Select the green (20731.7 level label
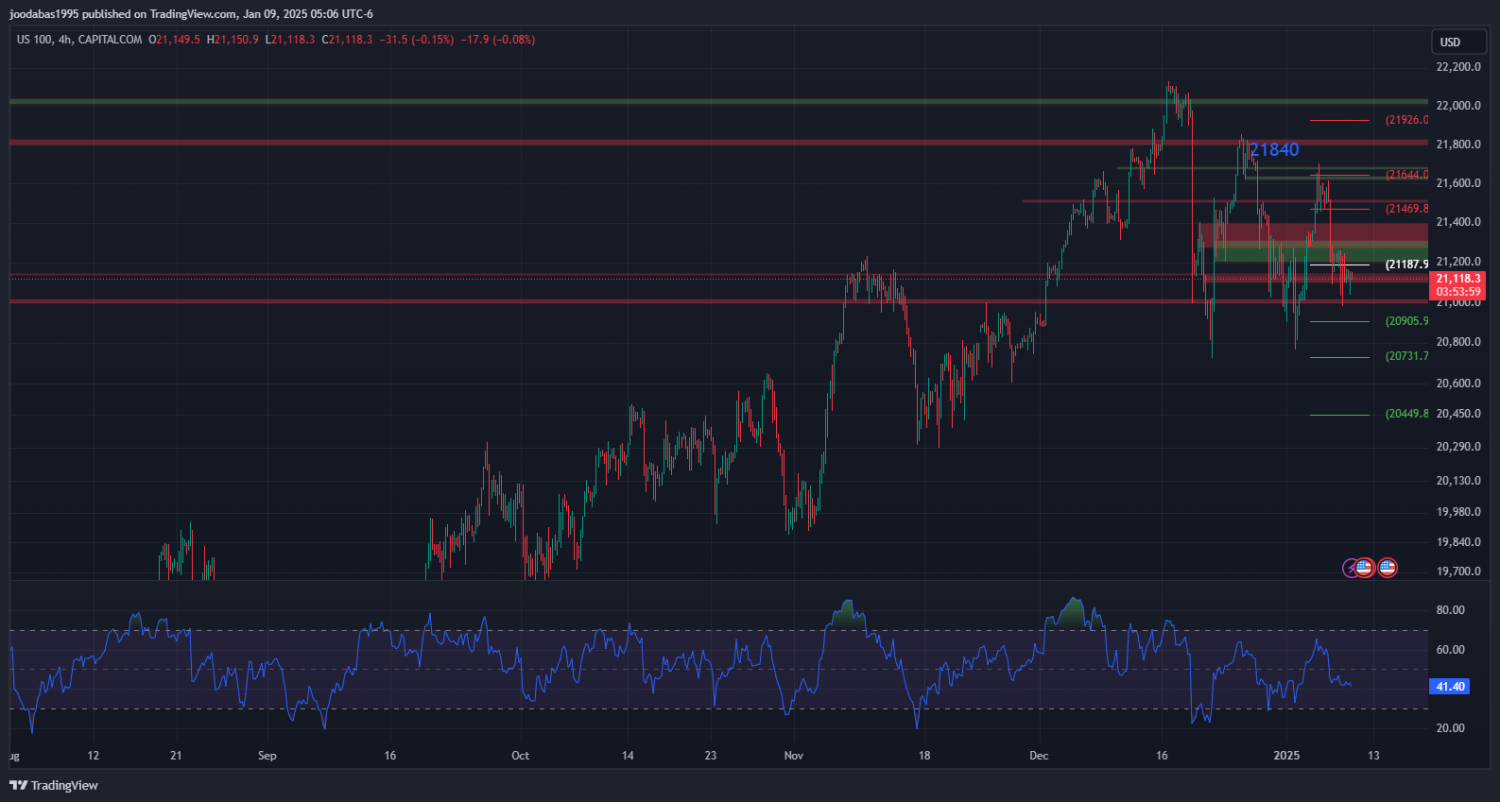The width and height of the screenshot is (1500, 802). [1406, 356]
